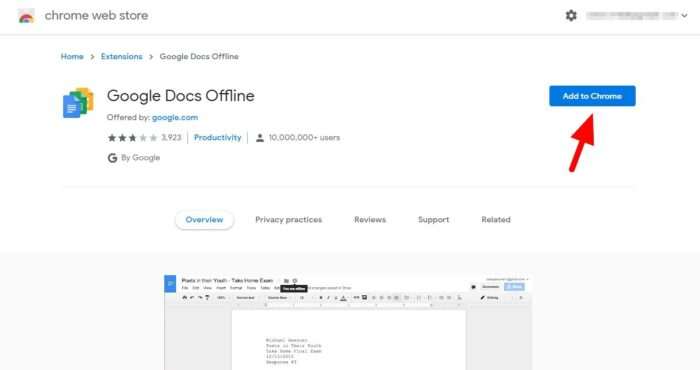Image resolution: width=700 pixels, height=370 pixels.
Task: Go to the Home breadcrumb link
Action: [x=72, y=57]
